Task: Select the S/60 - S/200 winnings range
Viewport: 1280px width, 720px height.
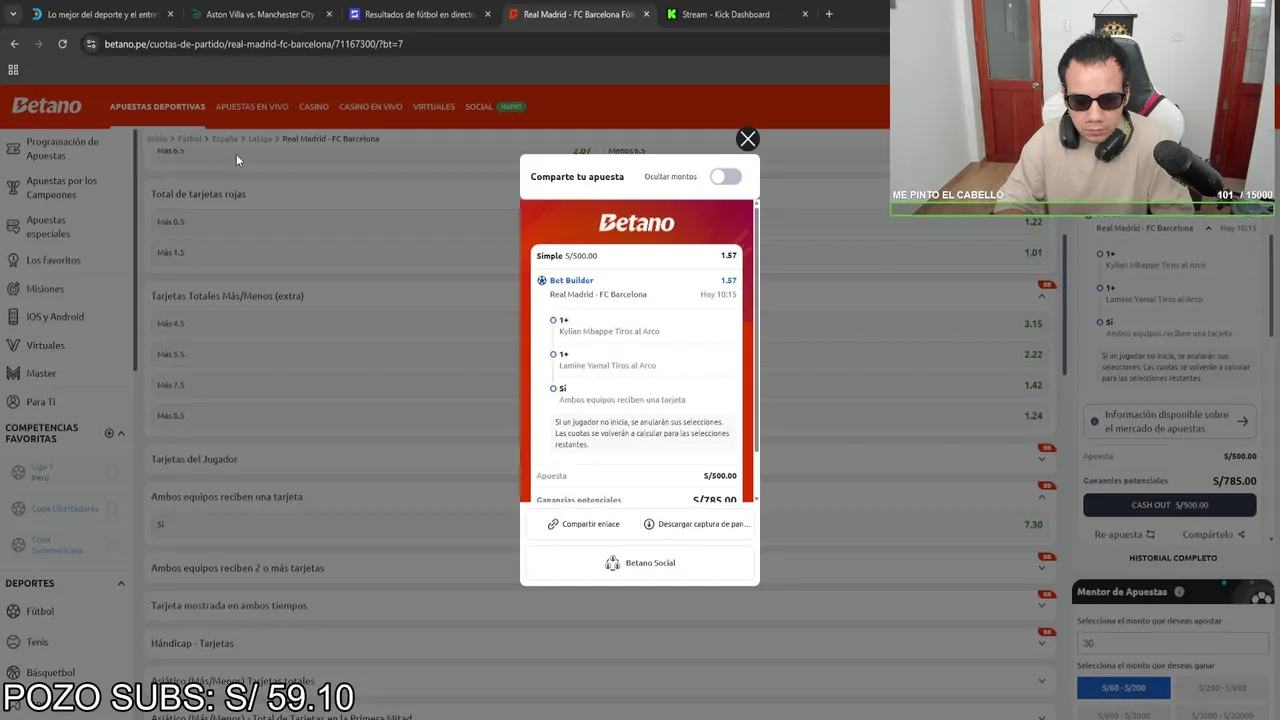Action: pos(1123,688)
